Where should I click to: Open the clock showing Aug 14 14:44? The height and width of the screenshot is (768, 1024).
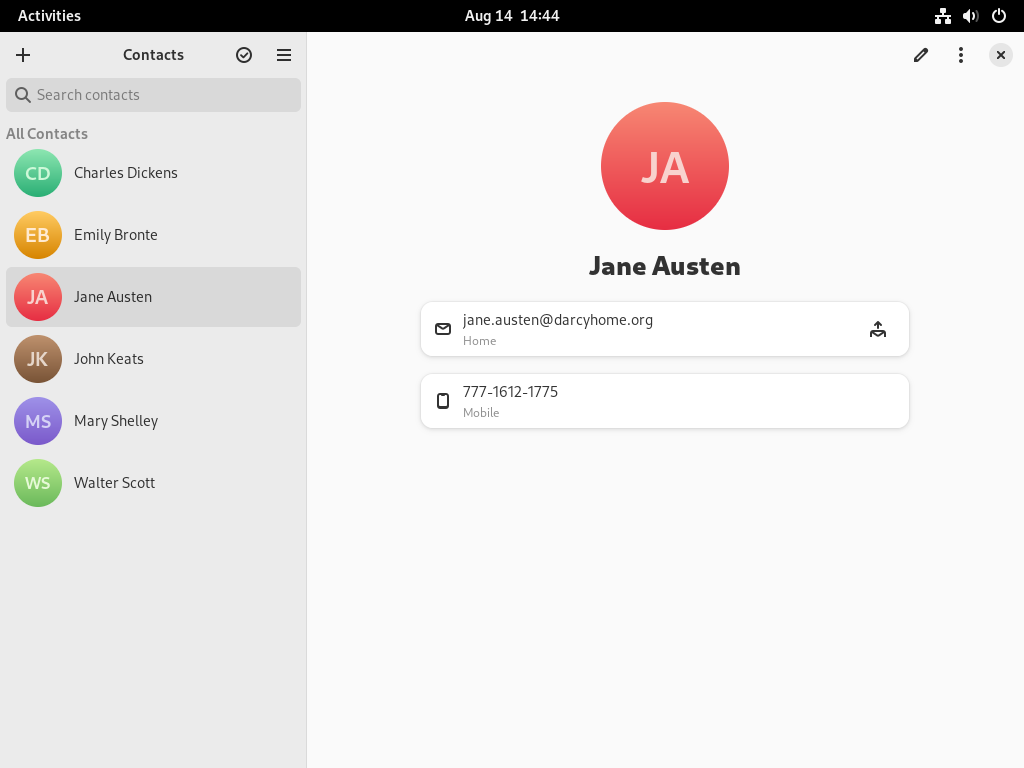[x=512, y=16]
